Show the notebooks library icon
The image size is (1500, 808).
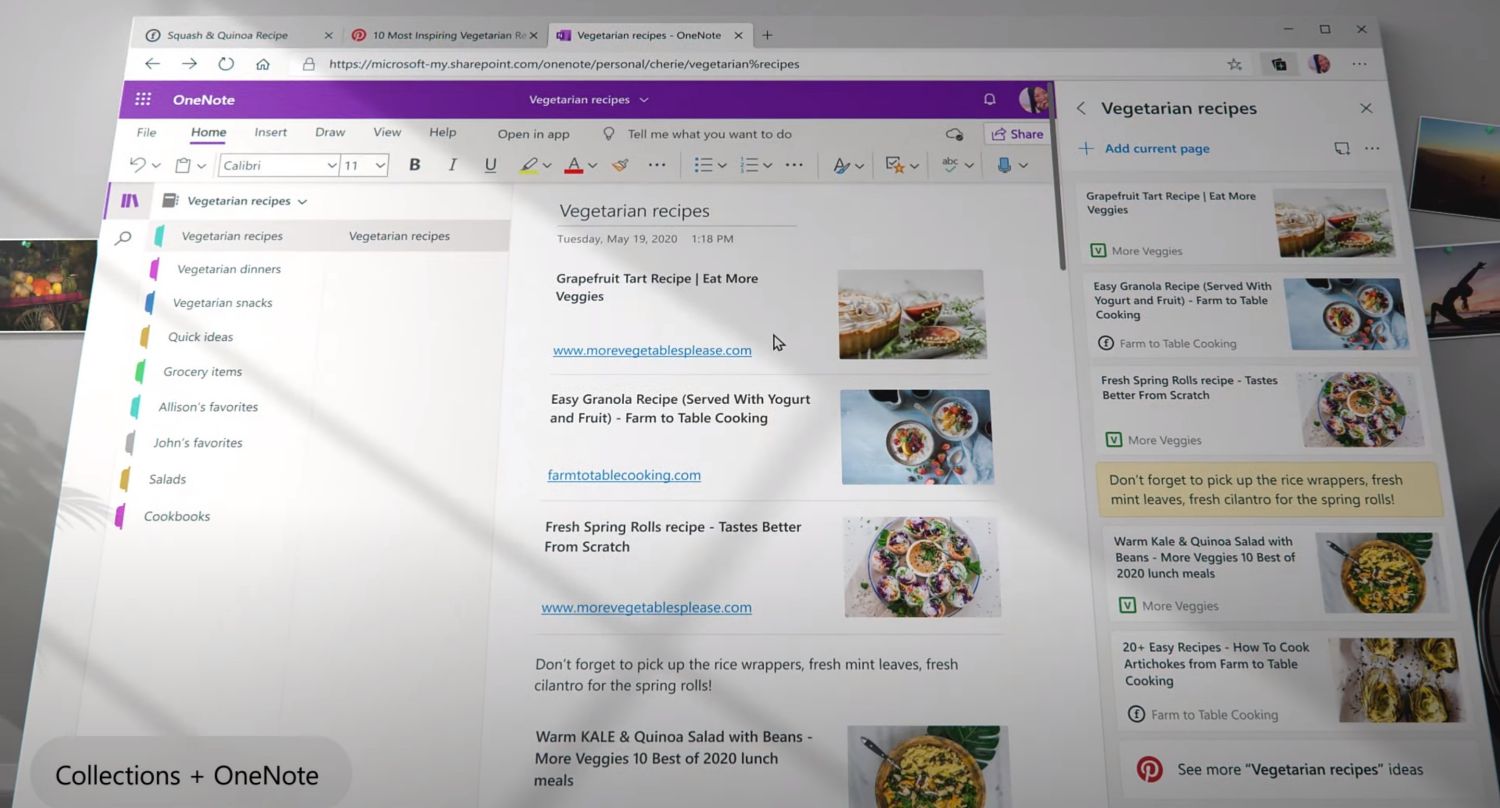point(130,201)
